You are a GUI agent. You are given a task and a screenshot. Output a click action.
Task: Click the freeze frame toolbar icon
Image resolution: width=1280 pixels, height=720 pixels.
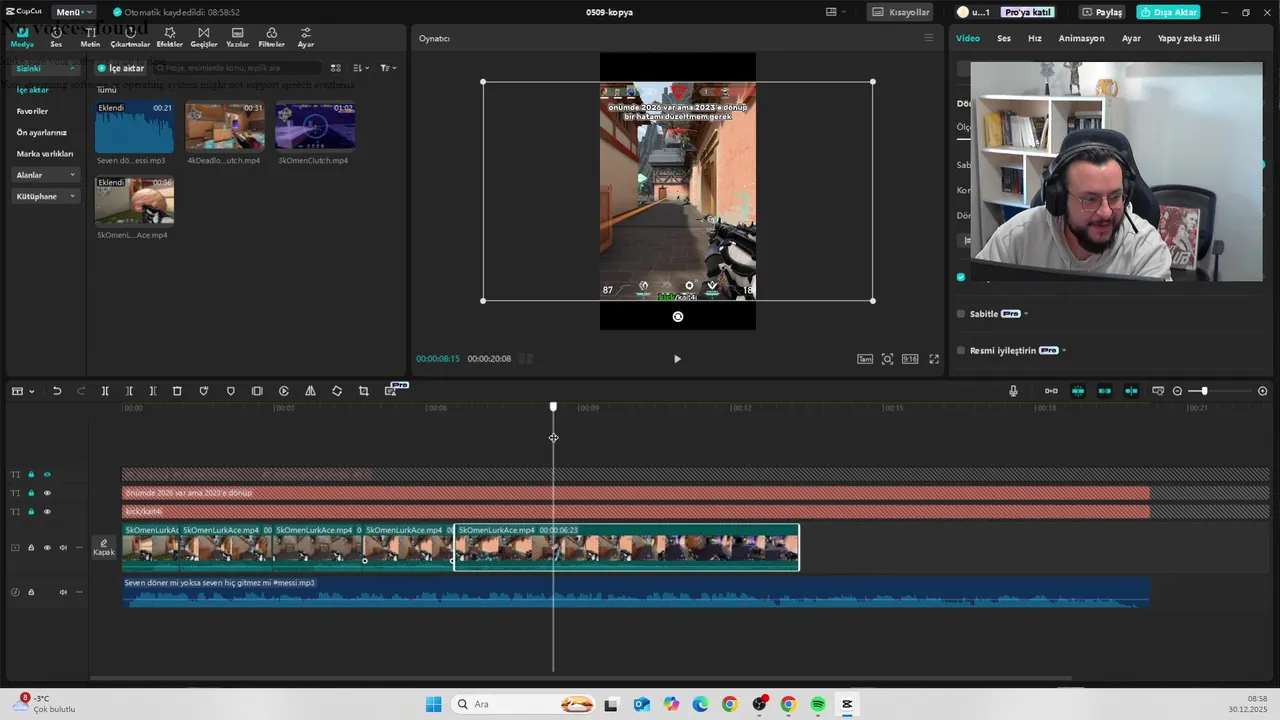tap(257, 391)
